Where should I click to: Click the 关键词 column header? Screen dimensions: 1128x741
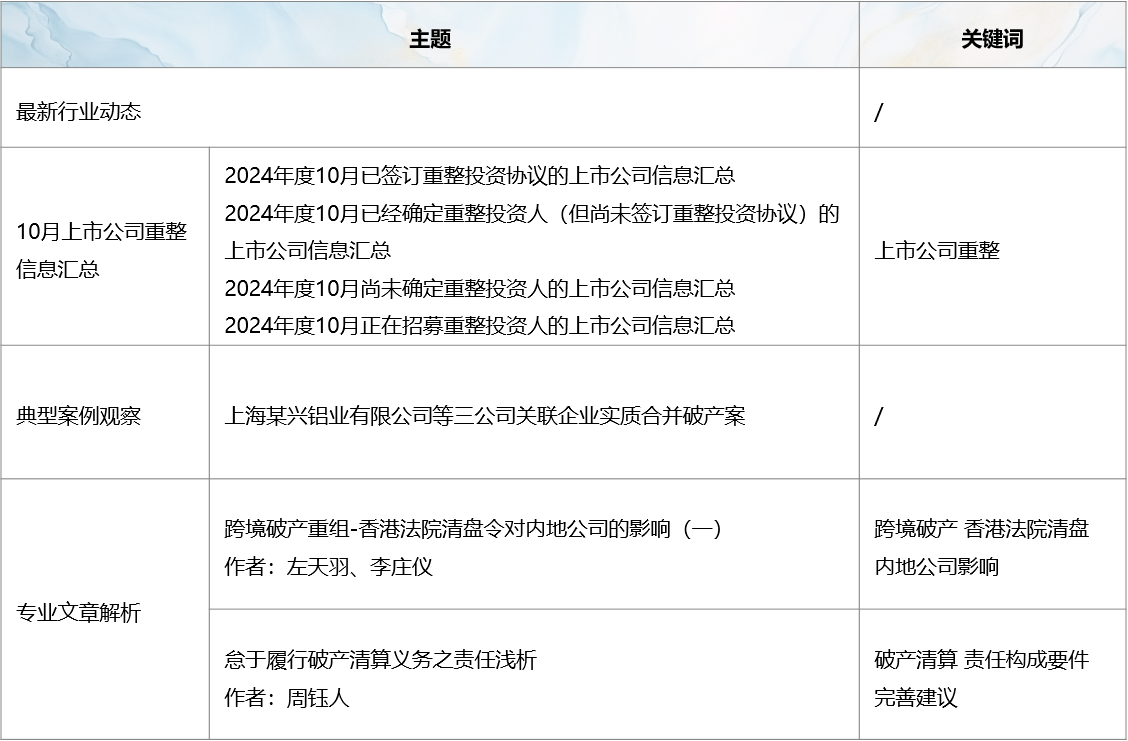coord(992,39)
